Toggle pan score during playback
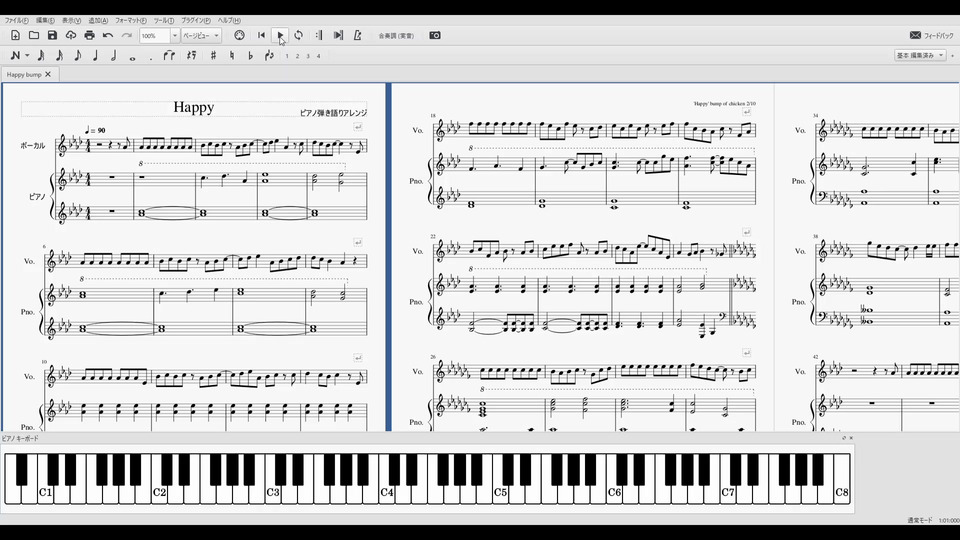 pyautogui.click(x=338, y=36)
